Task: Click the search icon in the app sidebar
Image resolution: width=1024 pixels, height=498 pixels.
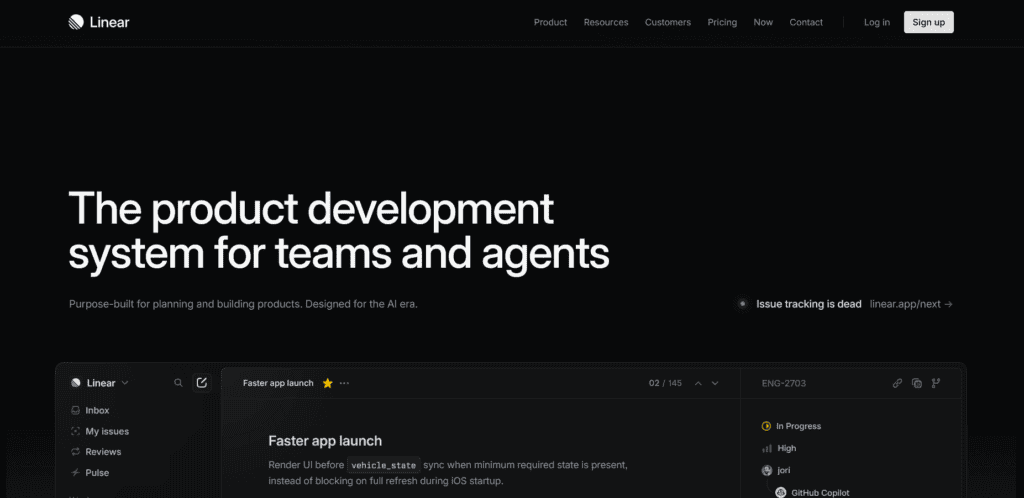Action: tap(178, 383)
